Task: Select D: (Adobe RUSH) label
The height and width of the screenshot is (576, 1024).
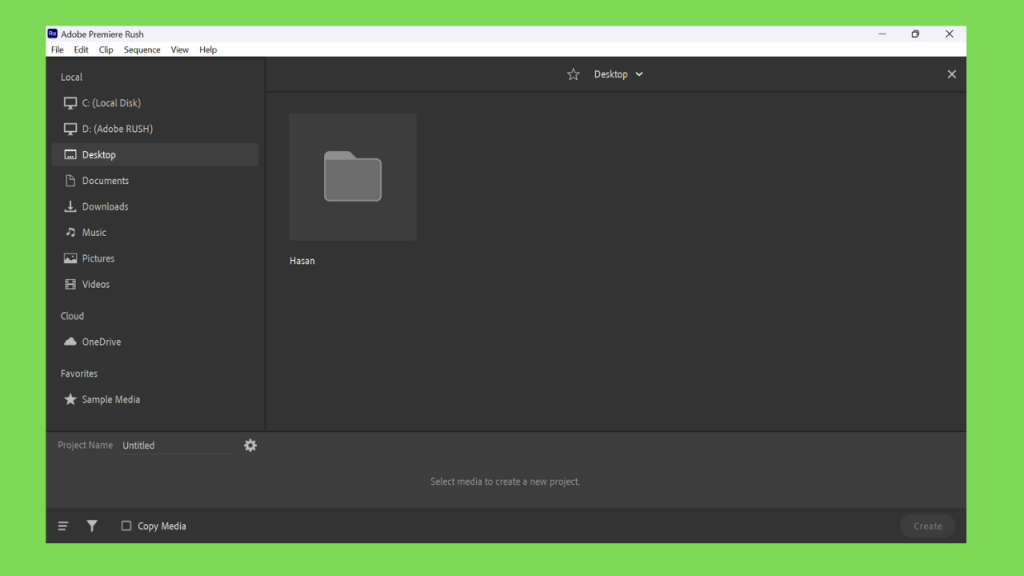Action: coord(118,129)
